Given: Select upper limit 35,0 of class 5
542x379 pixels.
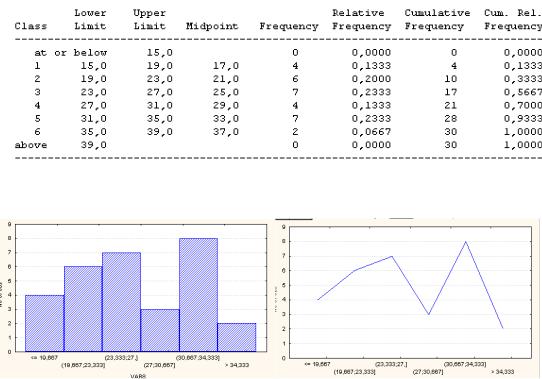Looking at the screenshot, I should 159,119.
